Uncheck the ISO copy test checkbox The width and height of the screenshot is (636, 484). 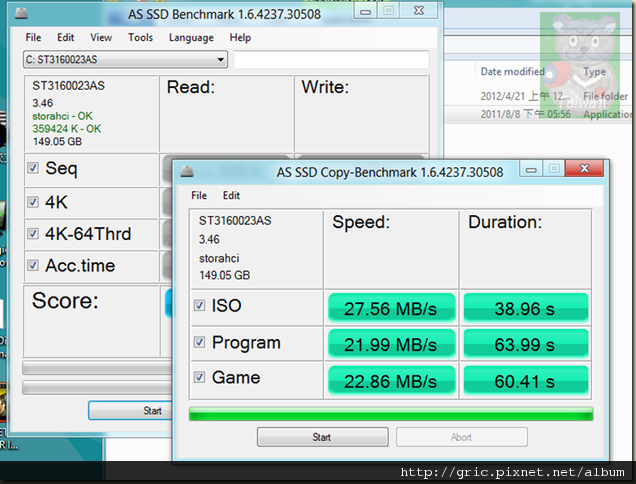199,305
